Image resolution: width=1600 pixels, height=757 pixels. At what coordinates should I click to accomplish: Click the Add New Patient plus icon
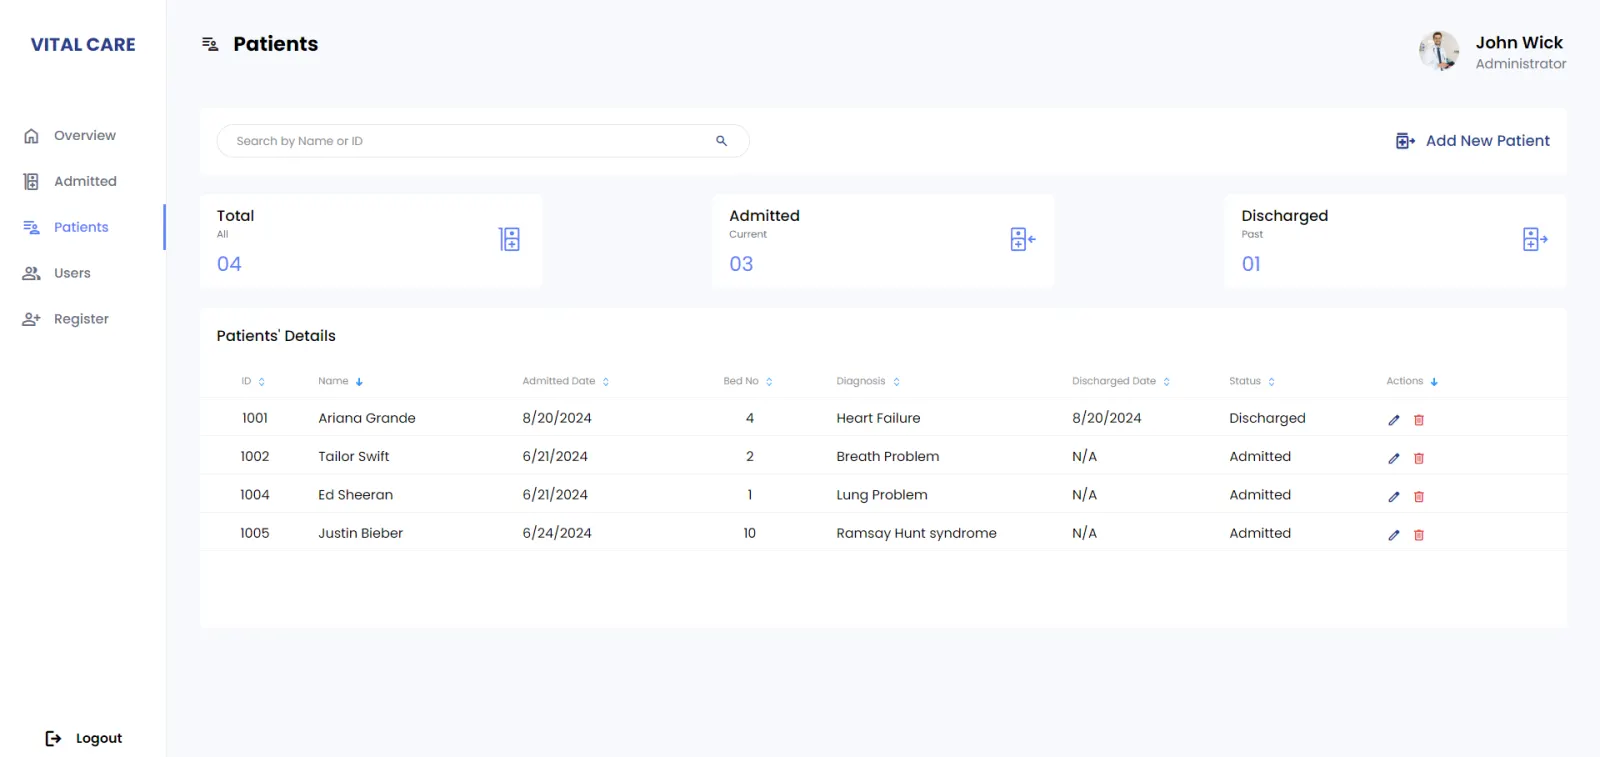click(x=1405, y=141)
